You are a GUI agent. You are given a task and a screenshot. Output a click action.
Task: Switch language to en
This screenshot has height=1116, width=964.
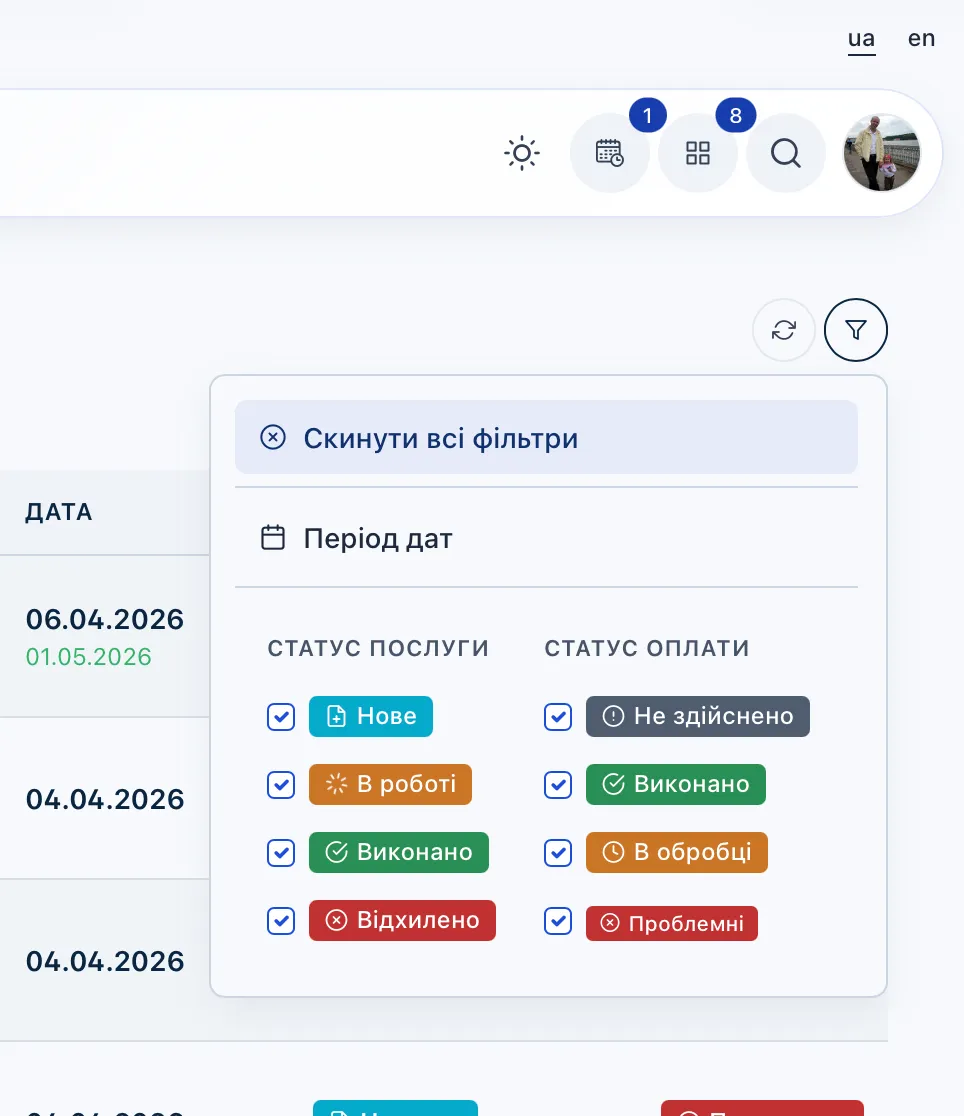click(921, 39)
